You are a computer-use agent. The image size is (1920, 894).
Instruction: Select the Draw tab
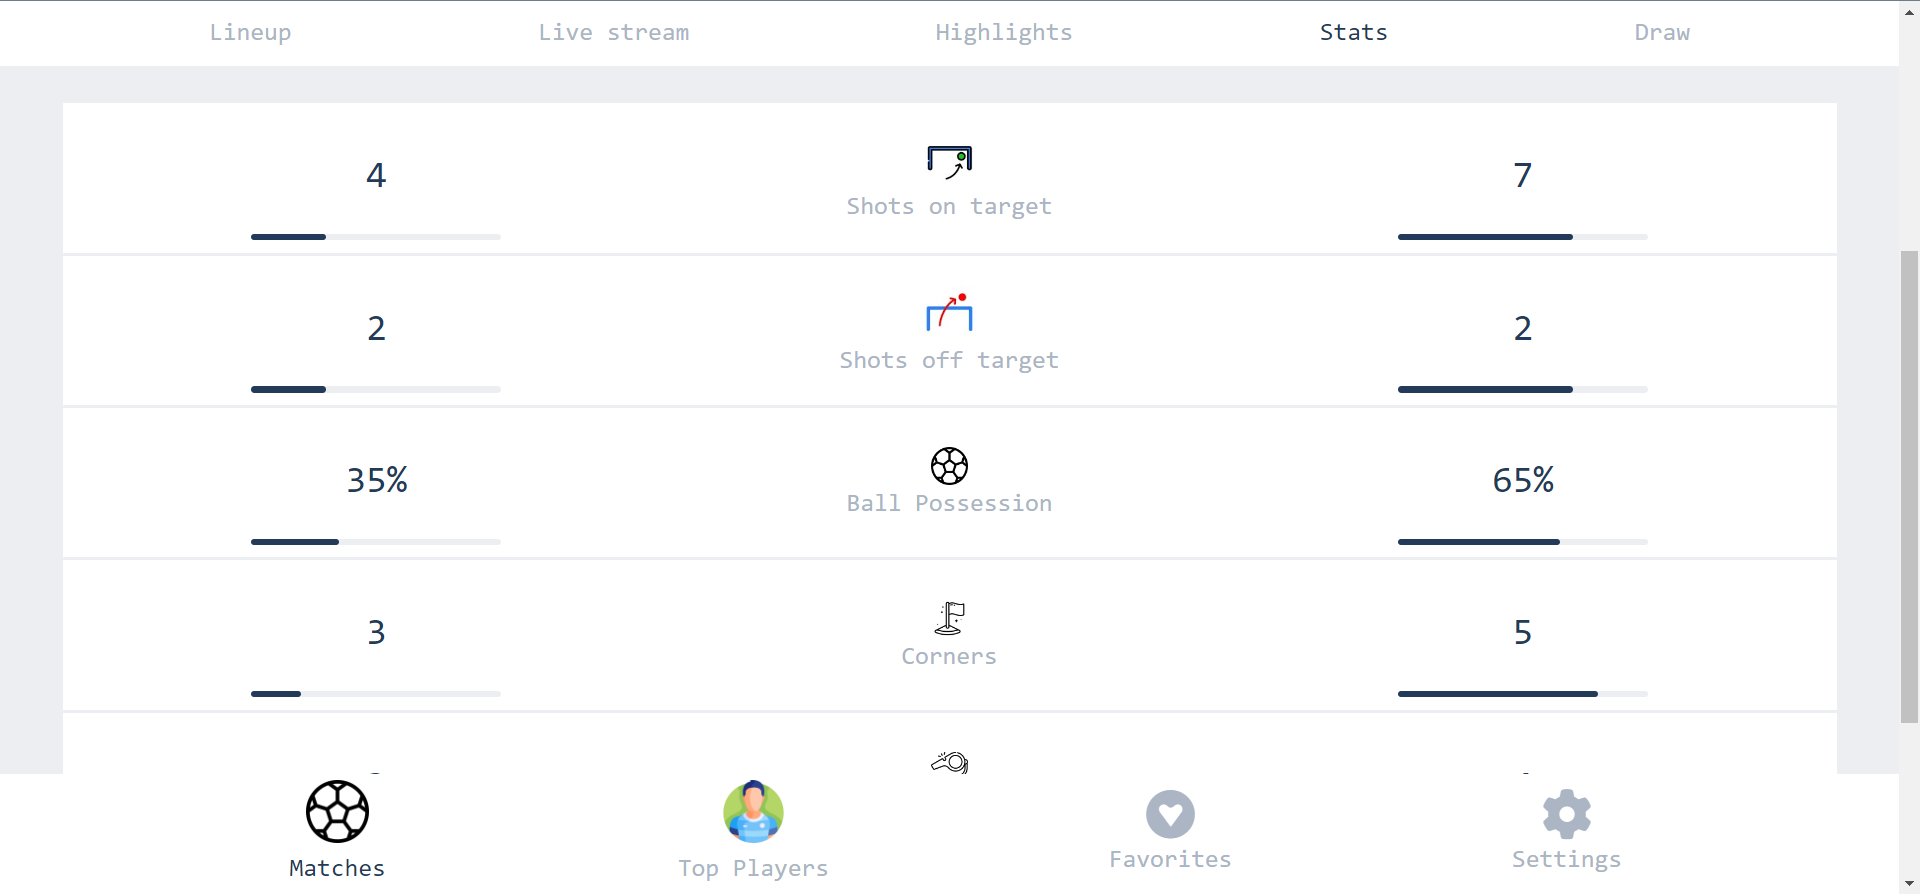point(1661,33)
